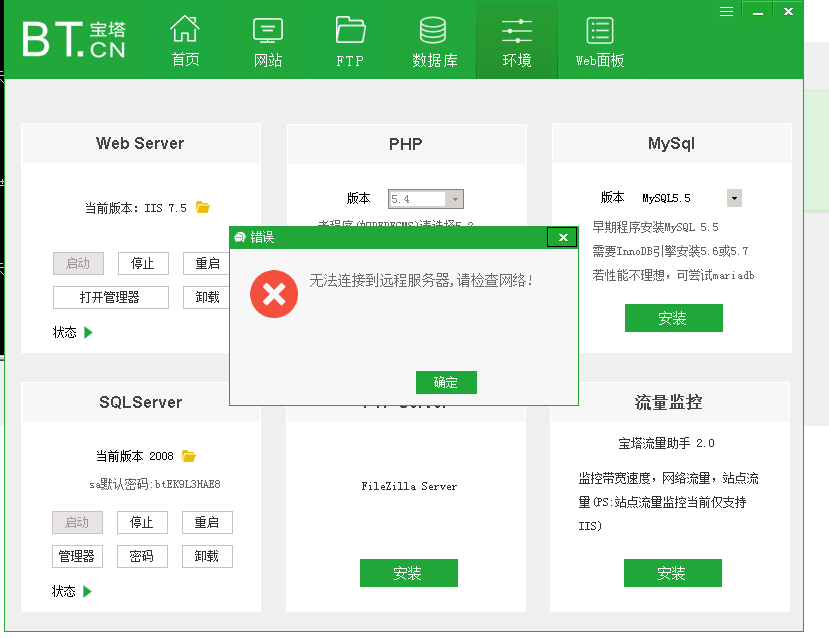Click the 错误 dialog title icon
The height and width of the screenshot is (638, 829).
coord(240,237)
